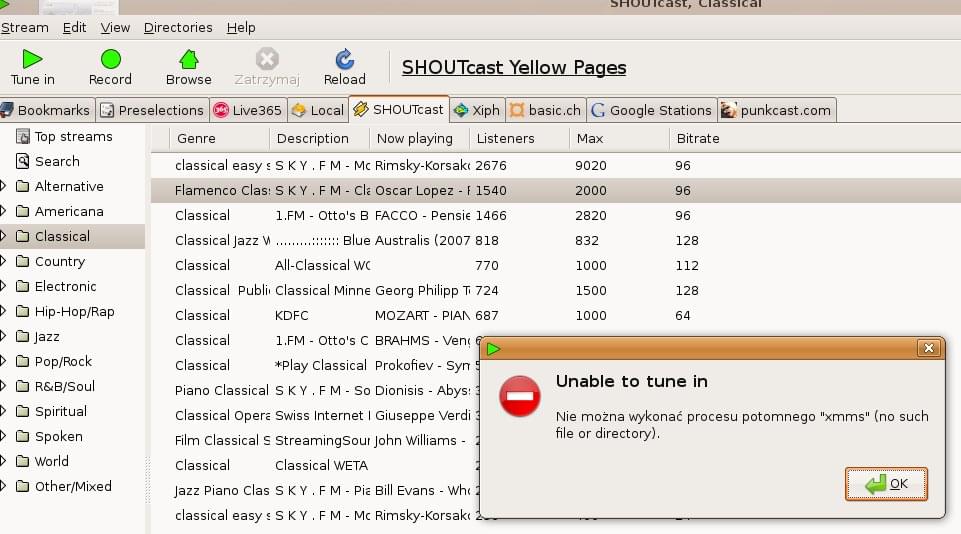
Task: Click the Hip-Hop/Rap folder icon
Action: pyautogui.click(x=23, y=311)
